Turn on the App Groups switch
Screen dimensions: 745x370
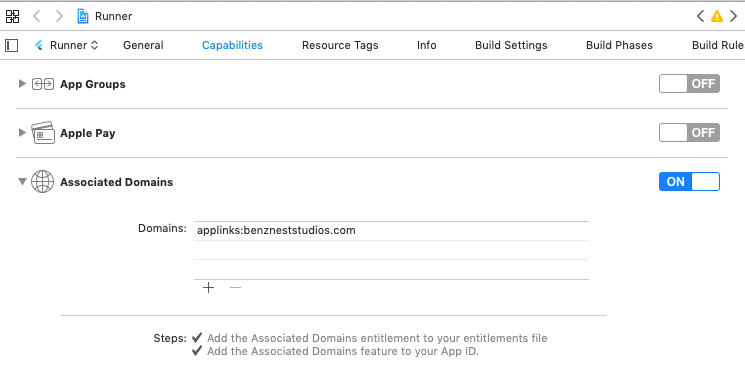(689, 84)
